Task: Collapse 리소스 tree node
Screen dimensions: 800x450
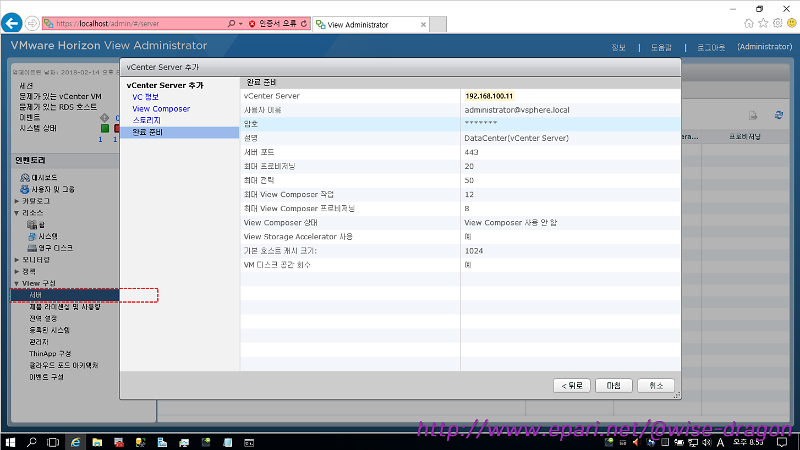Action: coord(17,213)
